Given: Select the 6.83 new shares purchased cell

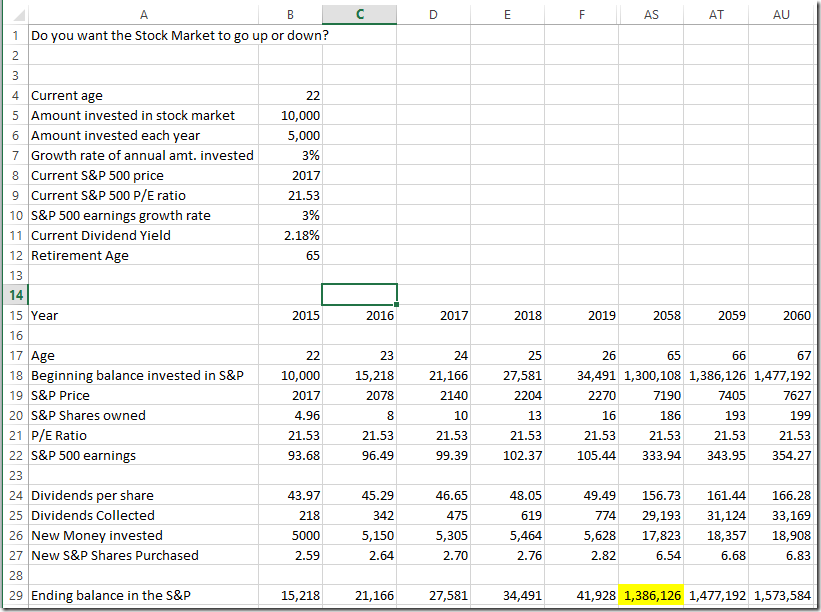Looking at the screenshot, I should tap(781, 555).
